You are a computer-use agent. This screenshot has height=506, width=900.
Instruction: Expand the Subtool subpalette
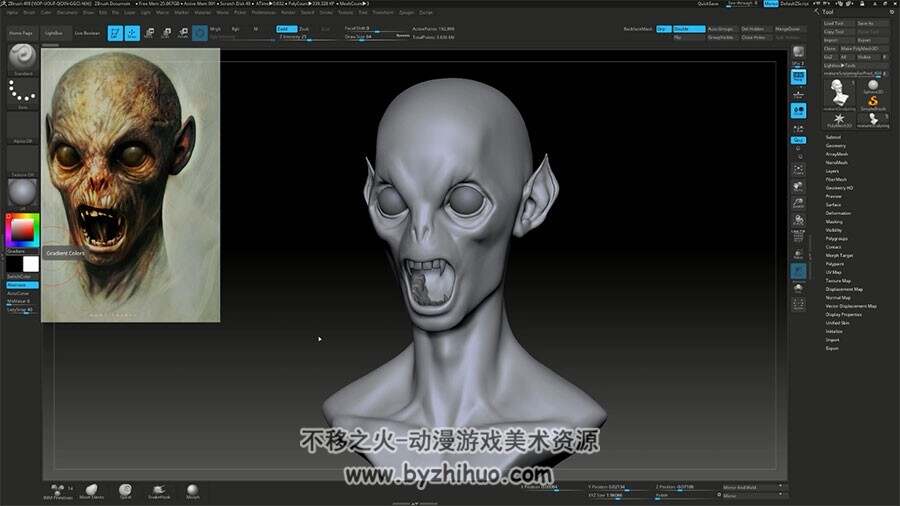click(x=833, y=137)
